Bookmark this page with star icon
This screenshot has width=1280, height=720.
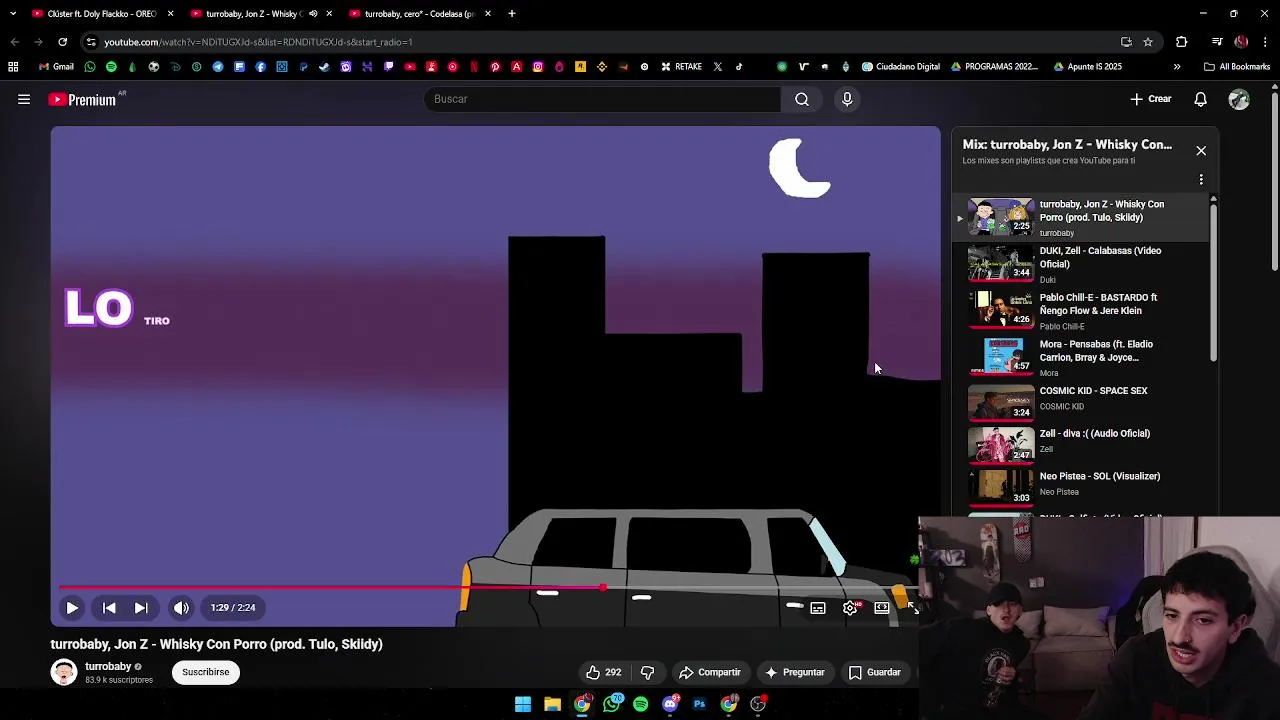click(x=1148, y=42)
